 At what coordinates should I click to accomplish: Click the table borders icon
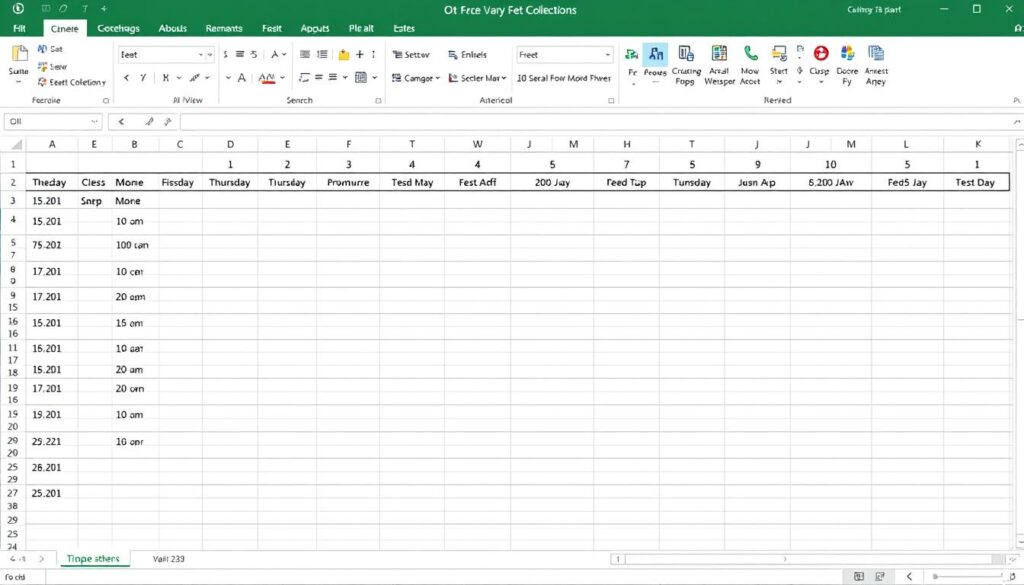pos(360,78)
